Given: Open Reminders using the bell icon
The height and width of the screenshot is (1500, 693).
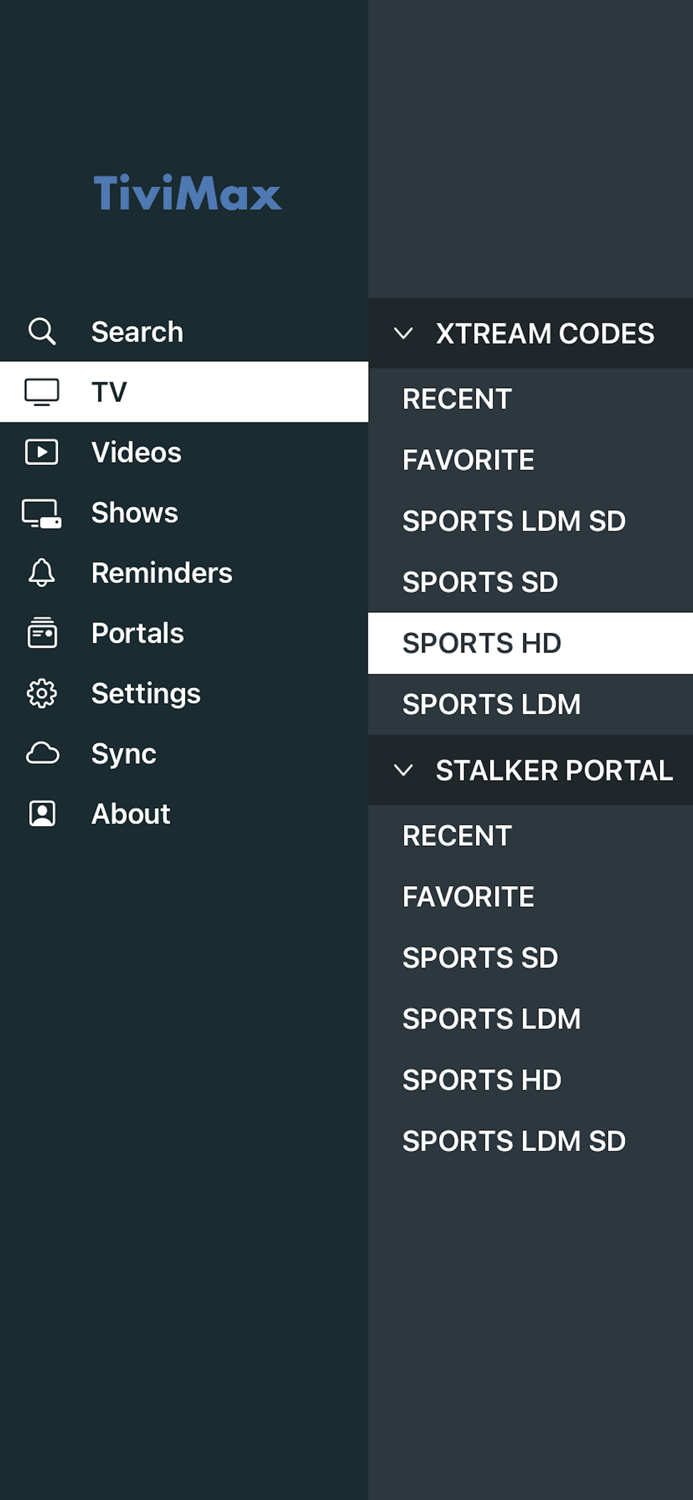Looking at the screenshot, I should [41, 572].
